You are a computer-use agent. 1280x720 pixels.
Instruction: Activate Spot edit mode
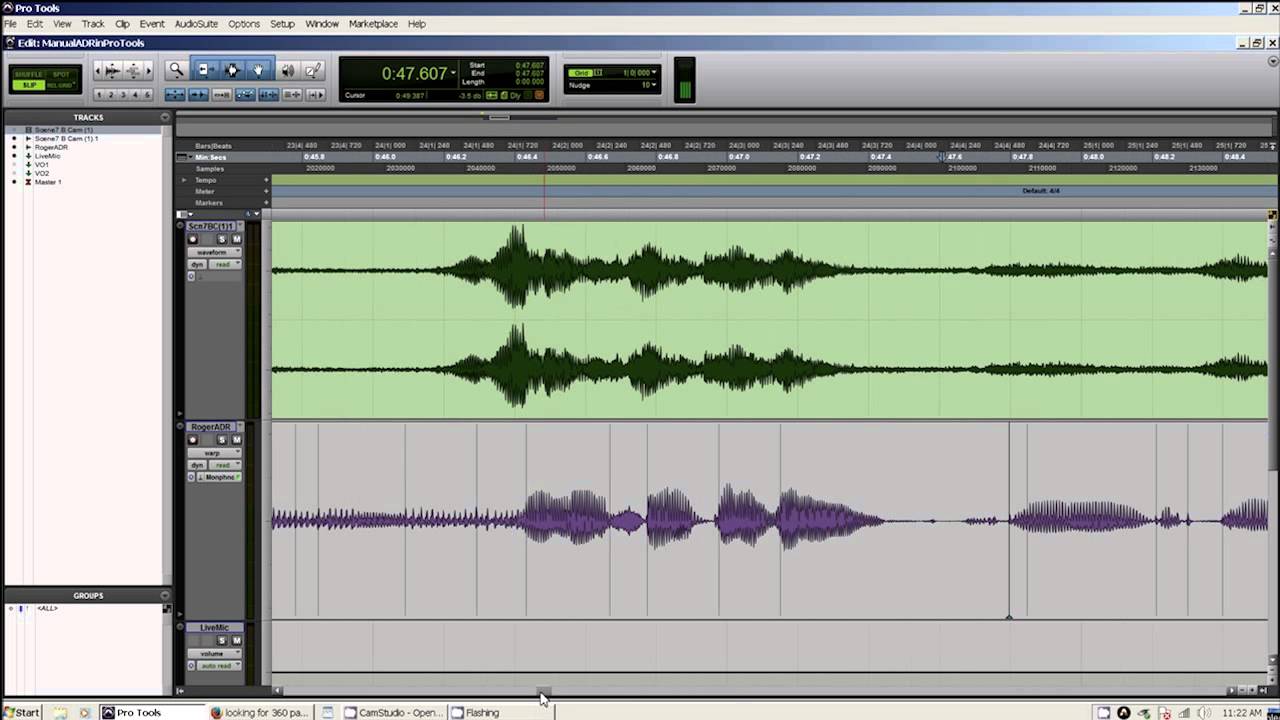pyautogui.click(x=62, y=74)
